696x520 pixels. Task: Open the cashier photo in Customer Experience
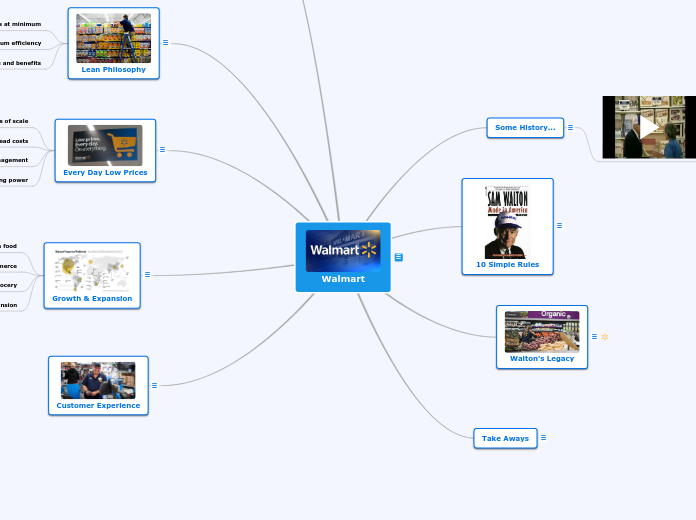98,380
